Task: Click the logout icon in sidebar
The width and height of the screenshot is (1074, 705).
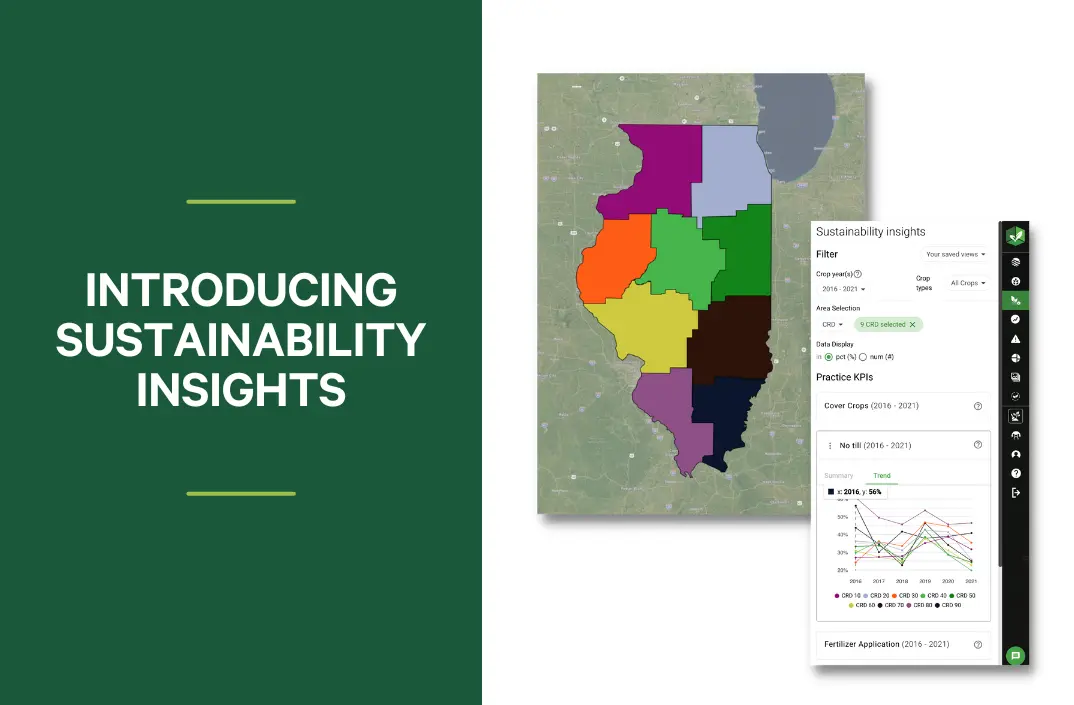Action: tap(1015, 493)
